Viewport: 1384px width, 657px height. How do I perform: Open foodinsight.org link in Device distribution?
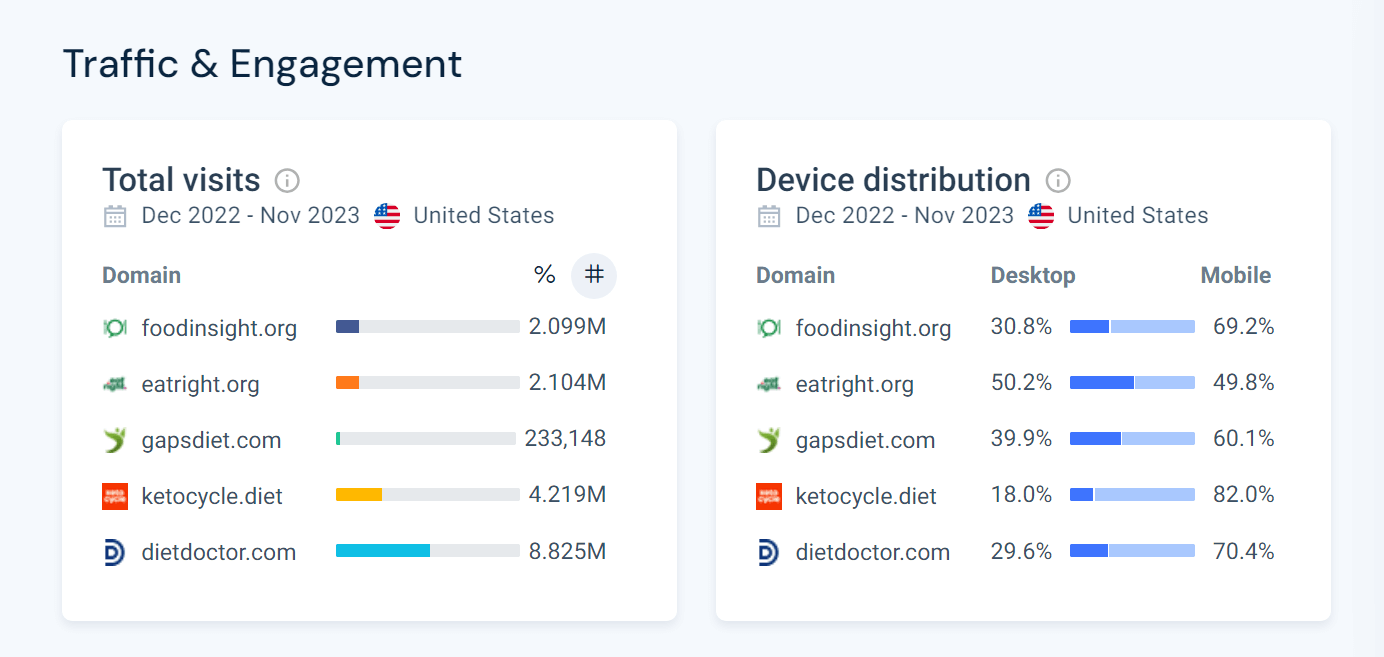(873, 328)
